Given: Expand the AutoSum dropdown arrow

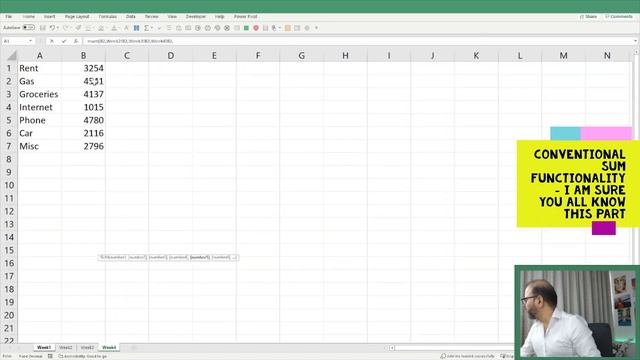Looking at the screenshot, I should click(151, 28).
